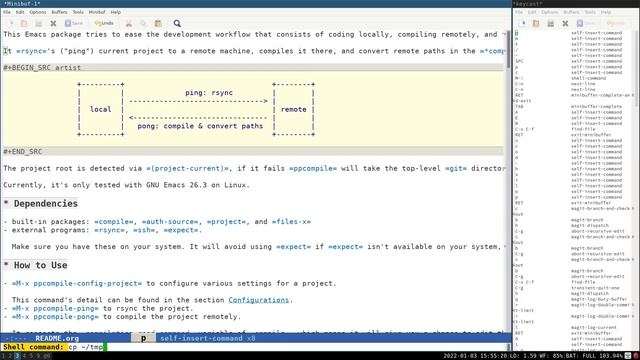
Task: Click 'ping: rsync' label in diagram
Action: 209,93
